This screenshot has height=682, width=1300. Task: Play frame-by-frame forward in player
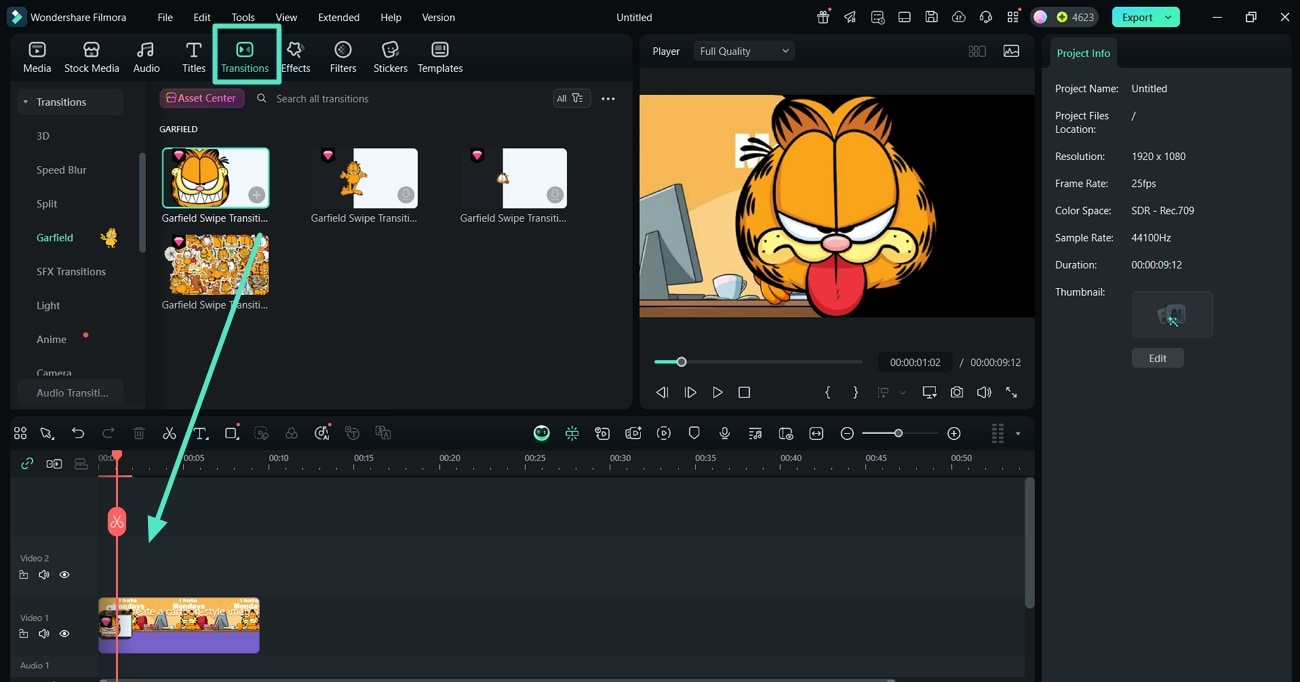tap(690, 393)
